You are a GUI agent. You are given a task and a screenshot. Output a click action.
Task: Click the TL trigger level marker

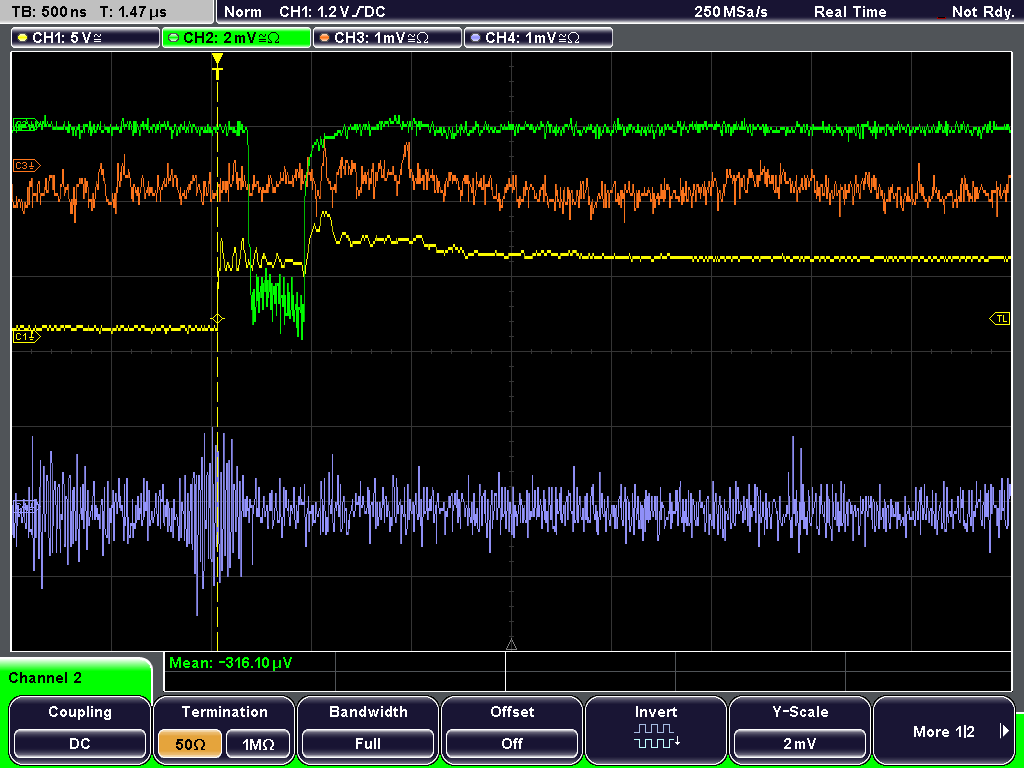[1000, 319]
